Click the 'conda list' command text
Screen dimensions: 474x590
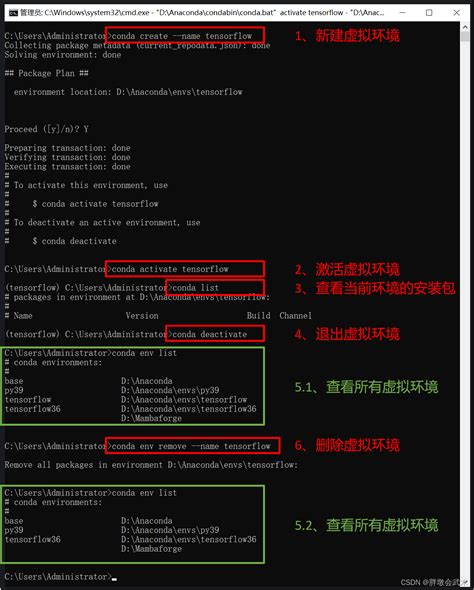point(195,288)
